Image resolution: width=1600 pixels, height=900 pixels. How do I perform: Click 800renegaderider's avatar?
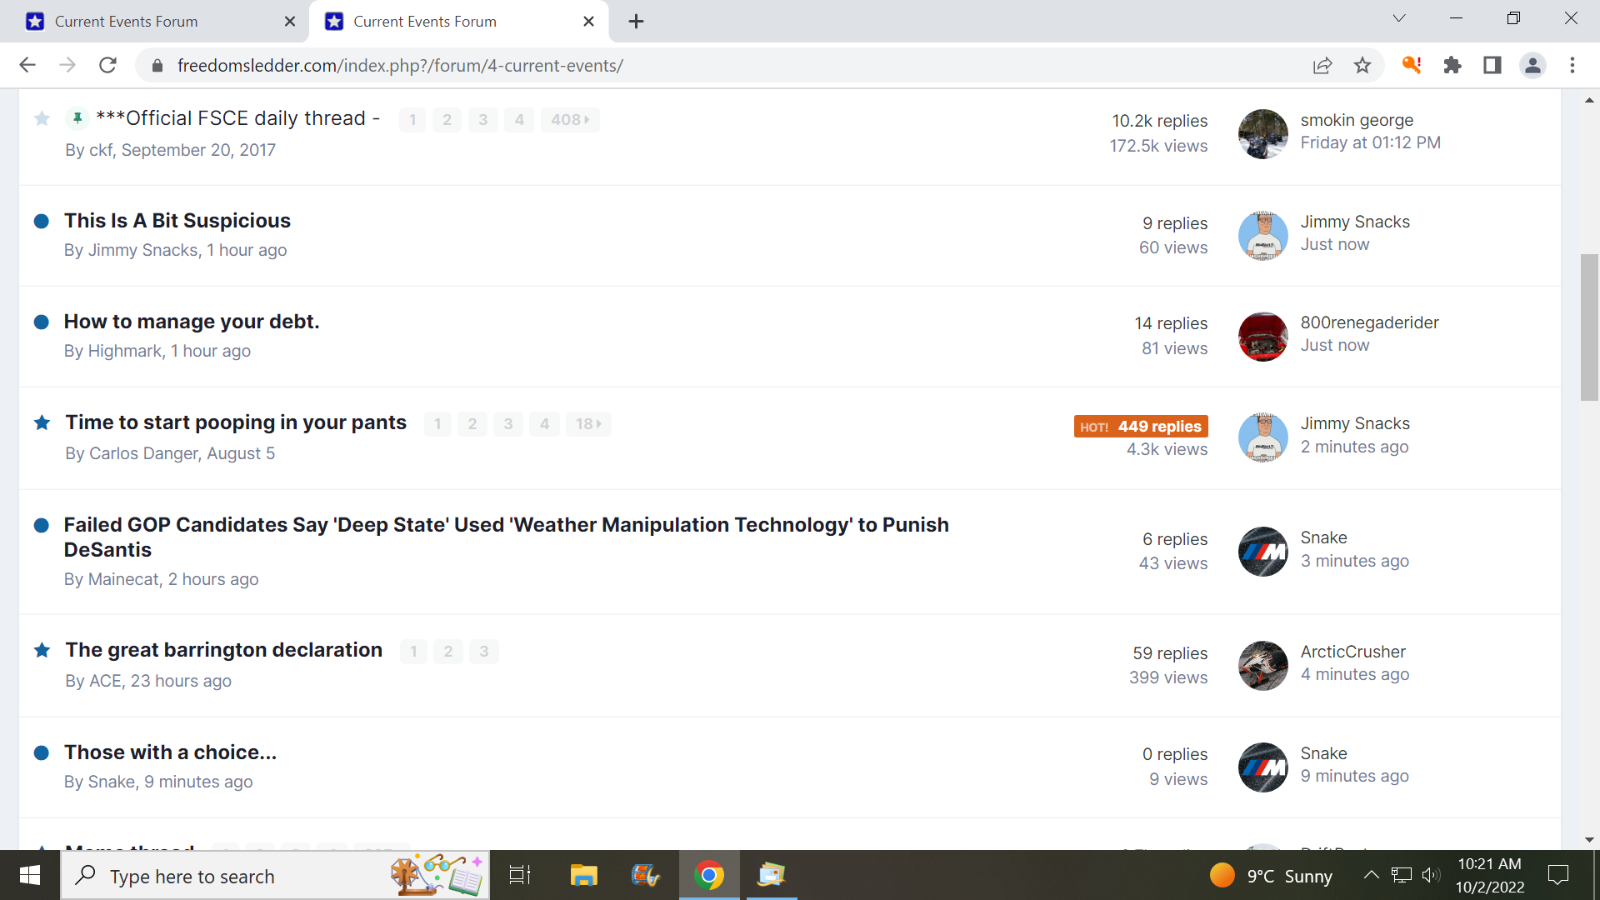(x=1263, y=337)
